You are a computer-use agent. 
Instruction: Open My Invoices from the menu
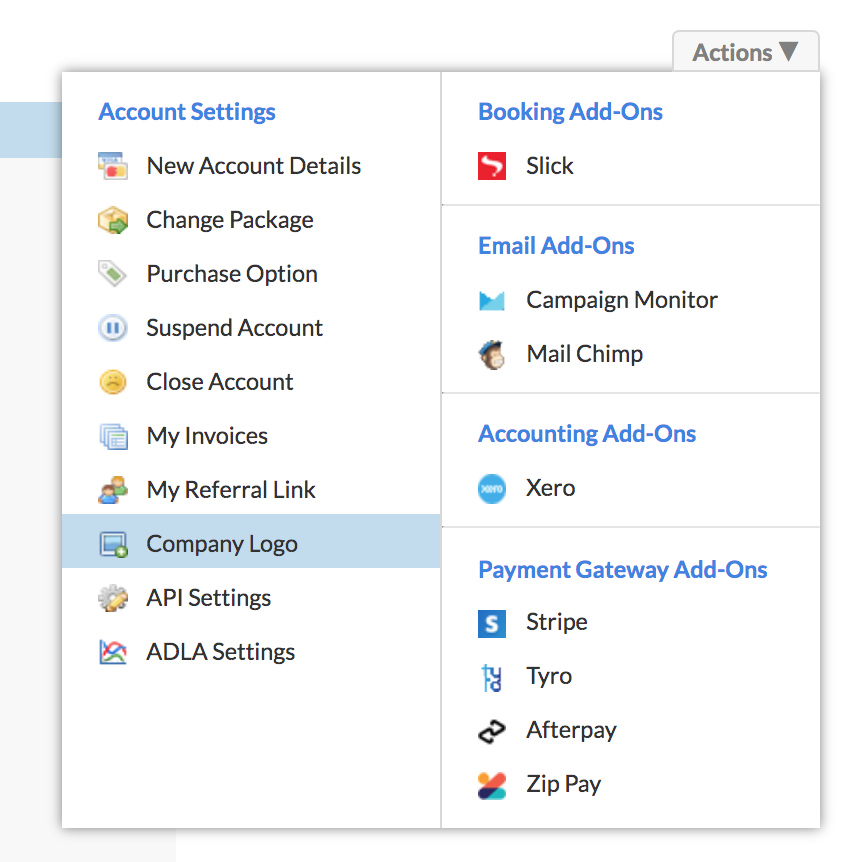pyautogui.click(x=251, y=436)
